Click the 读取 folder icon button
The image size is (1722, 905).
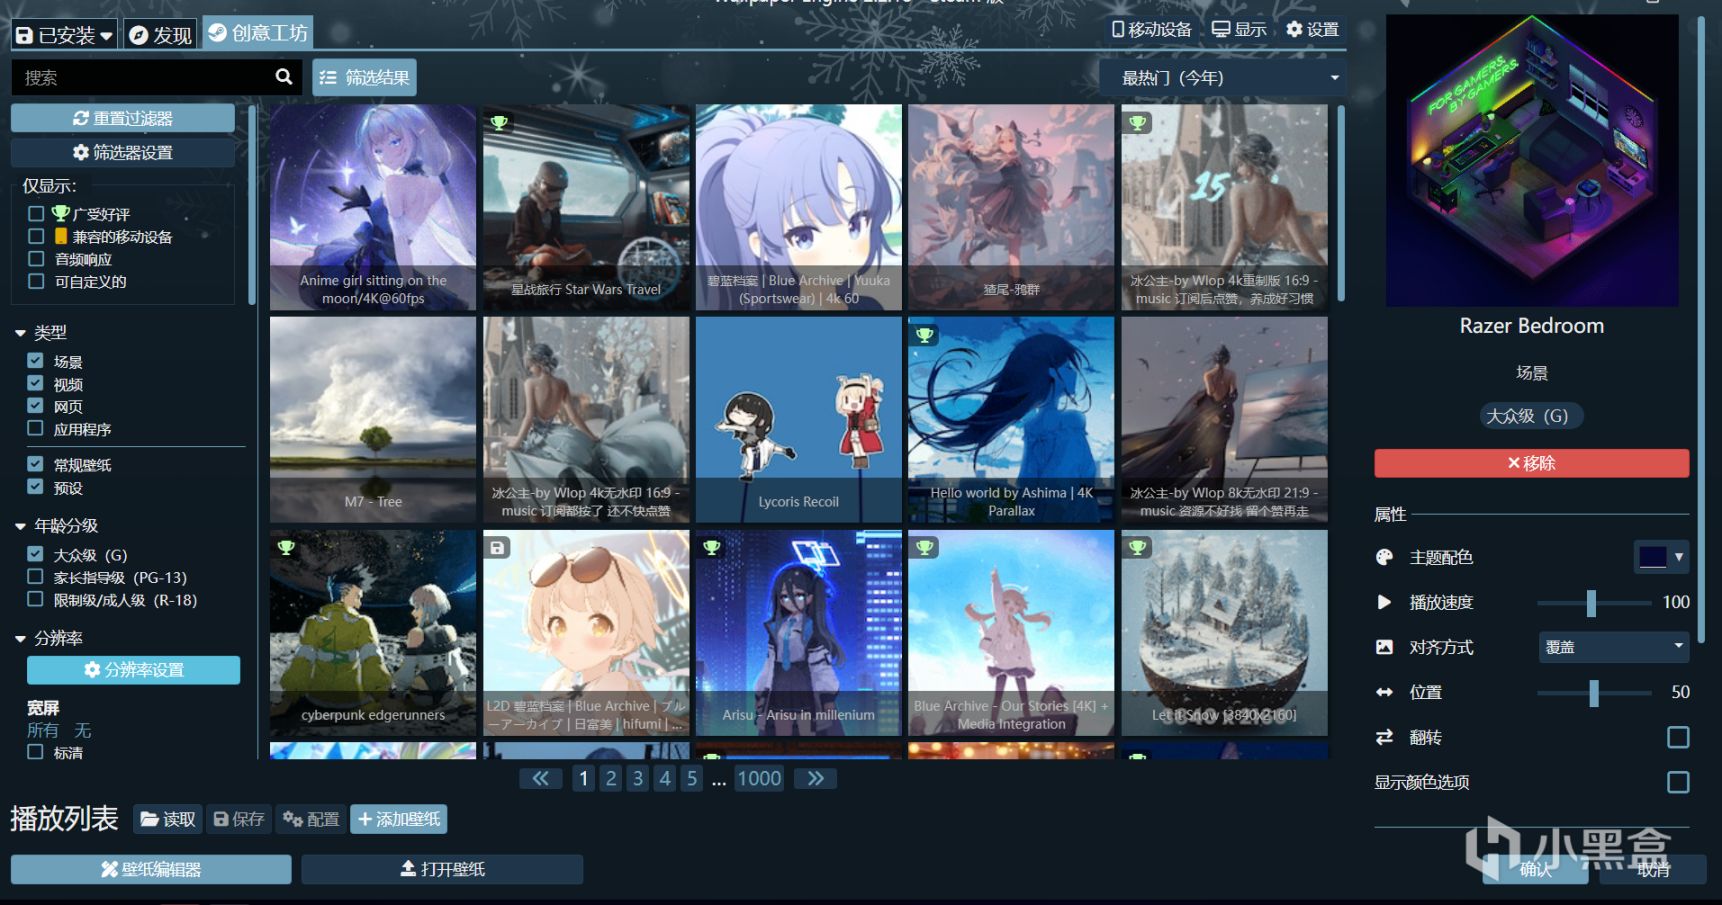(x=167, y=819)
